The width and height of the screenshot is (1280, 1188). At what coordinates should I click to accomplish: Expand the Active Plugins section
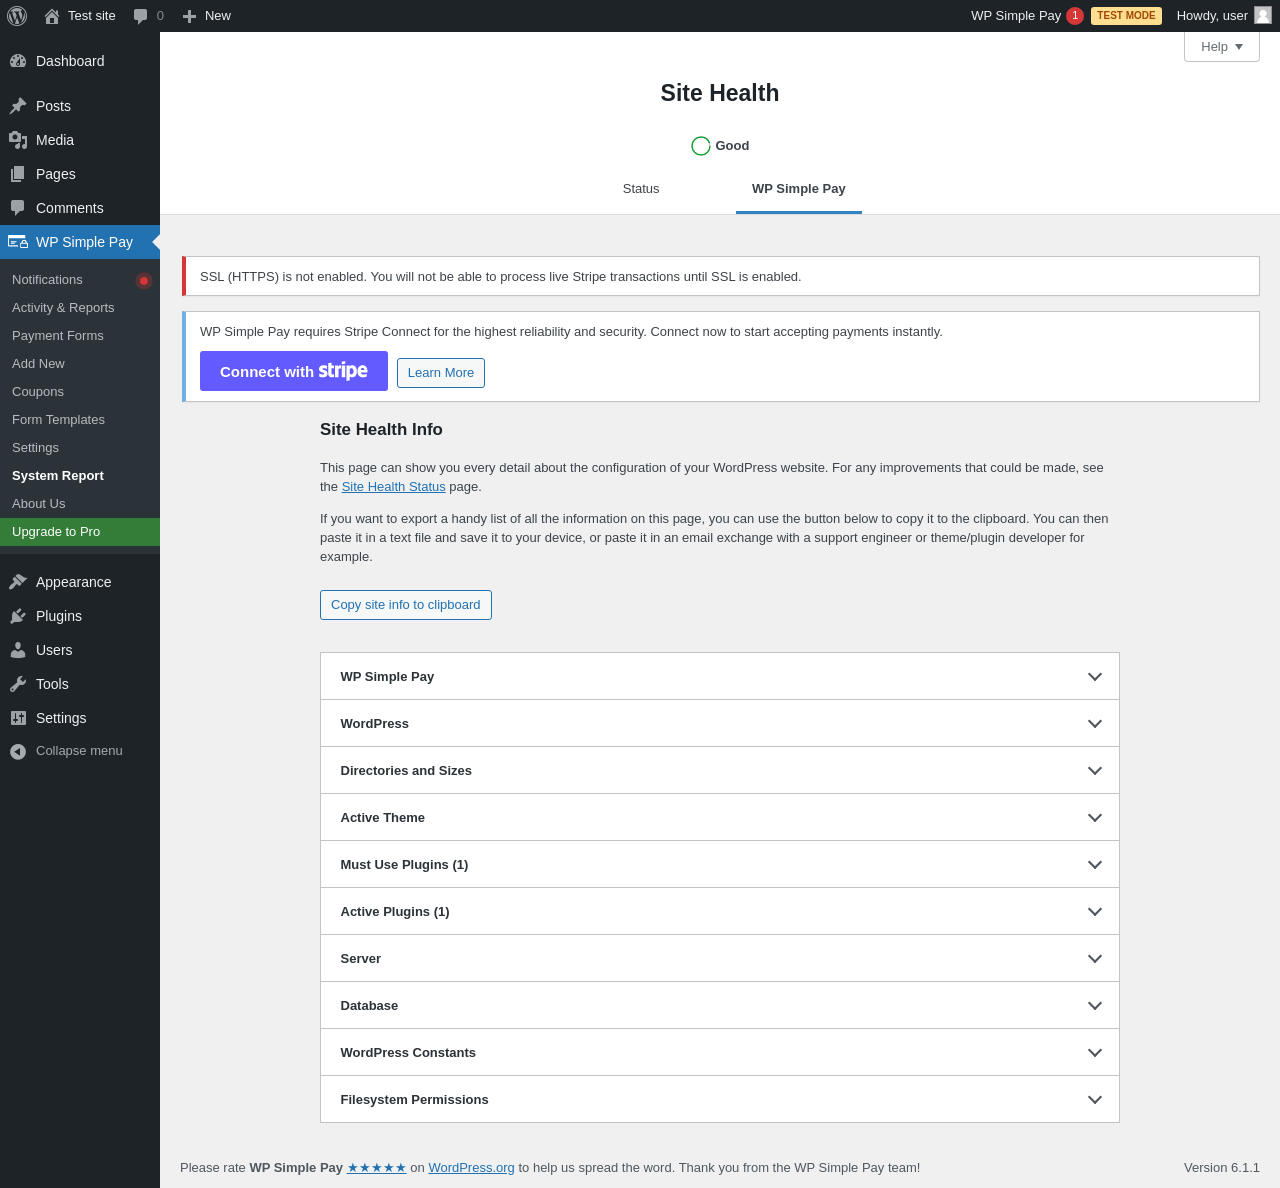(720, 912)
